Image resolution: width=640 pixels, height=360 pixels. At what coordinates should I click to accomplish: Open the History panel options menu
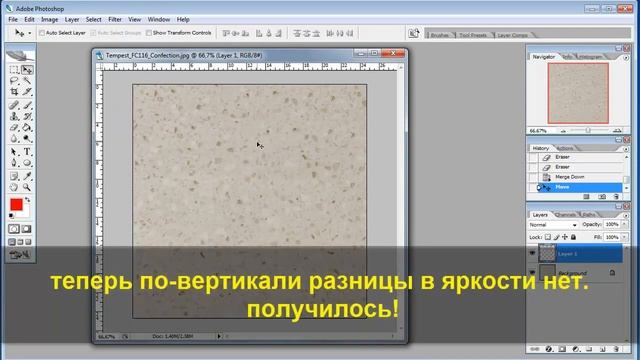(x=626, y=149)
